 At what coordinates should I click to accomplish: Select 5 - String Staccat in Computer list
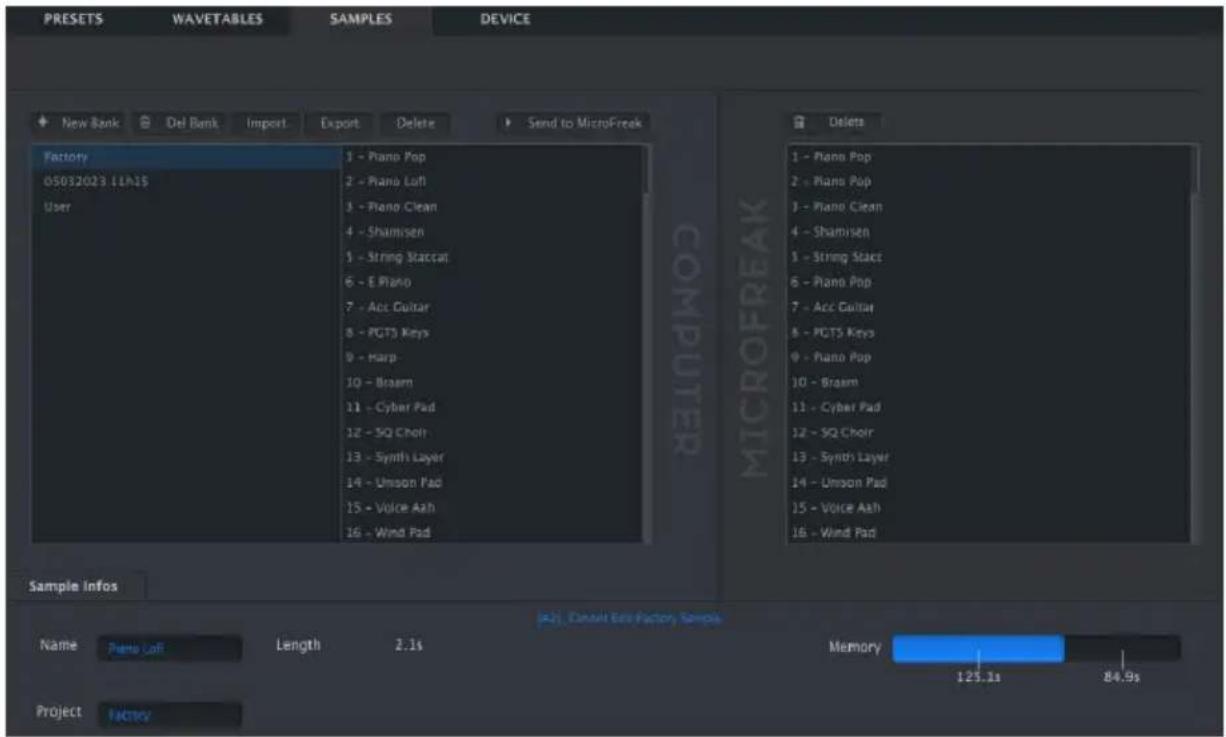click(x=491, y=257)
